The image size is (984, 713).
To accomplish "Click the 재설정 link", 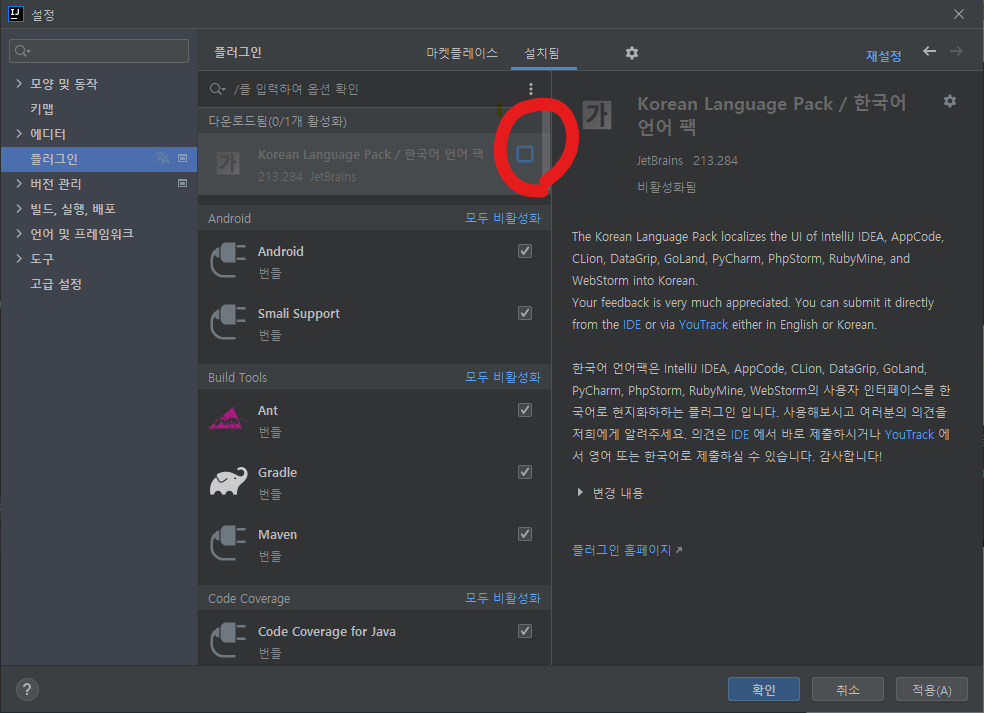I will 884,56.
